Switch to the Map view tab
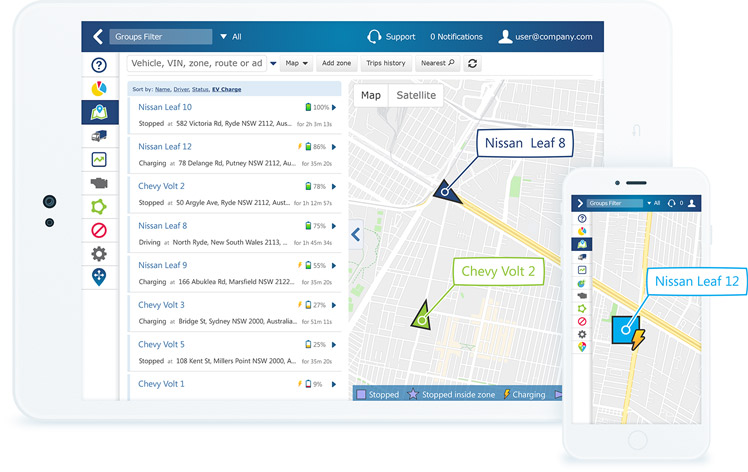748x472 pixels. pos(371,95)
